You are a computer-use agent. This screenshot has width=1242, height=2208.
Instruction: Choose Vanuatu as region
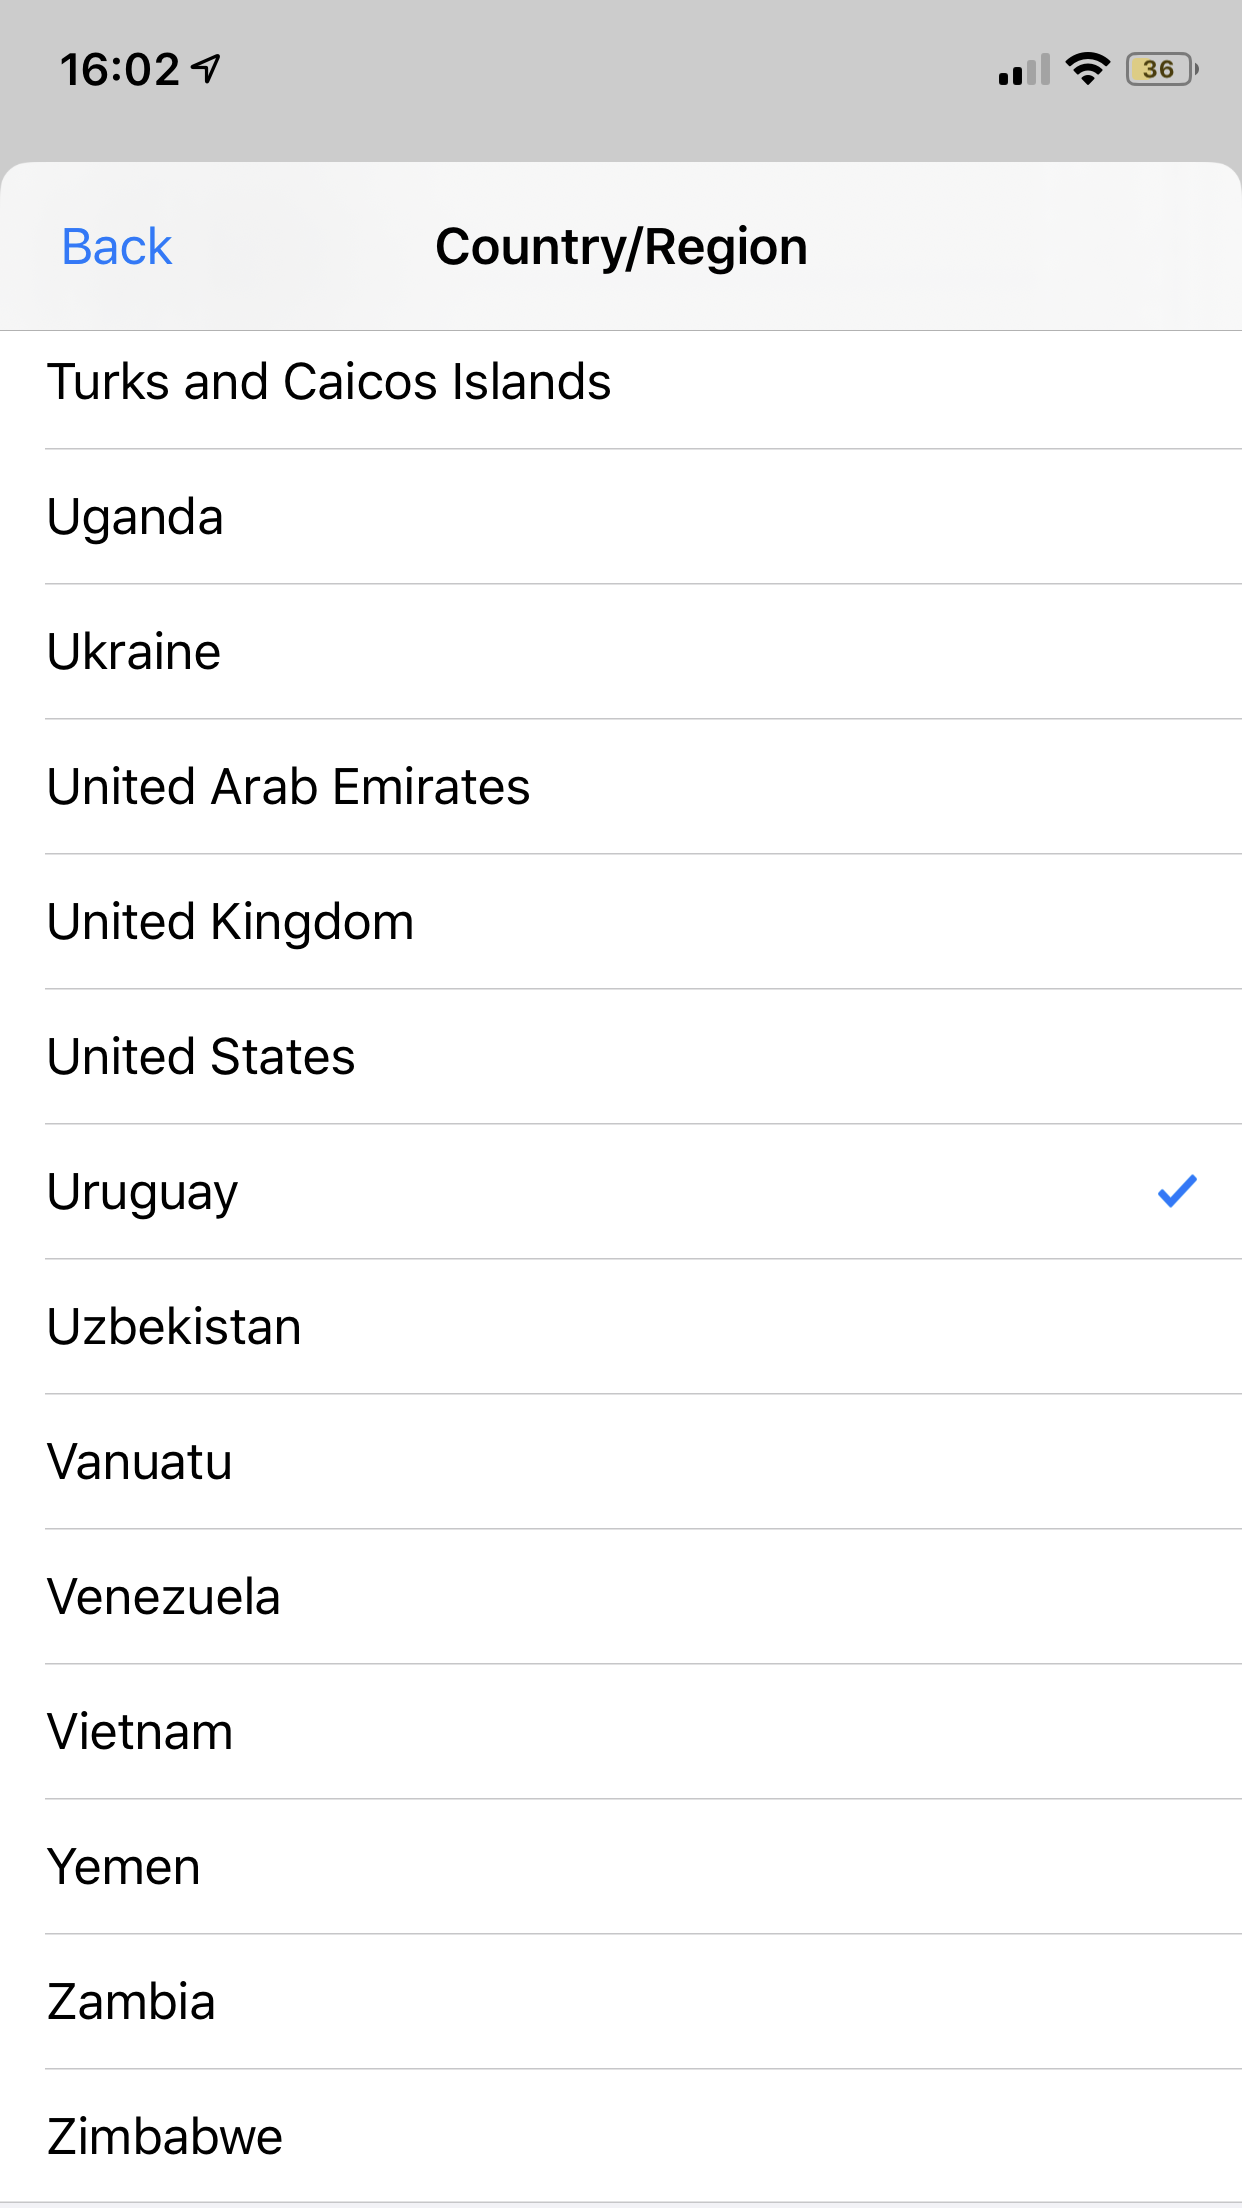point(140,1462)
